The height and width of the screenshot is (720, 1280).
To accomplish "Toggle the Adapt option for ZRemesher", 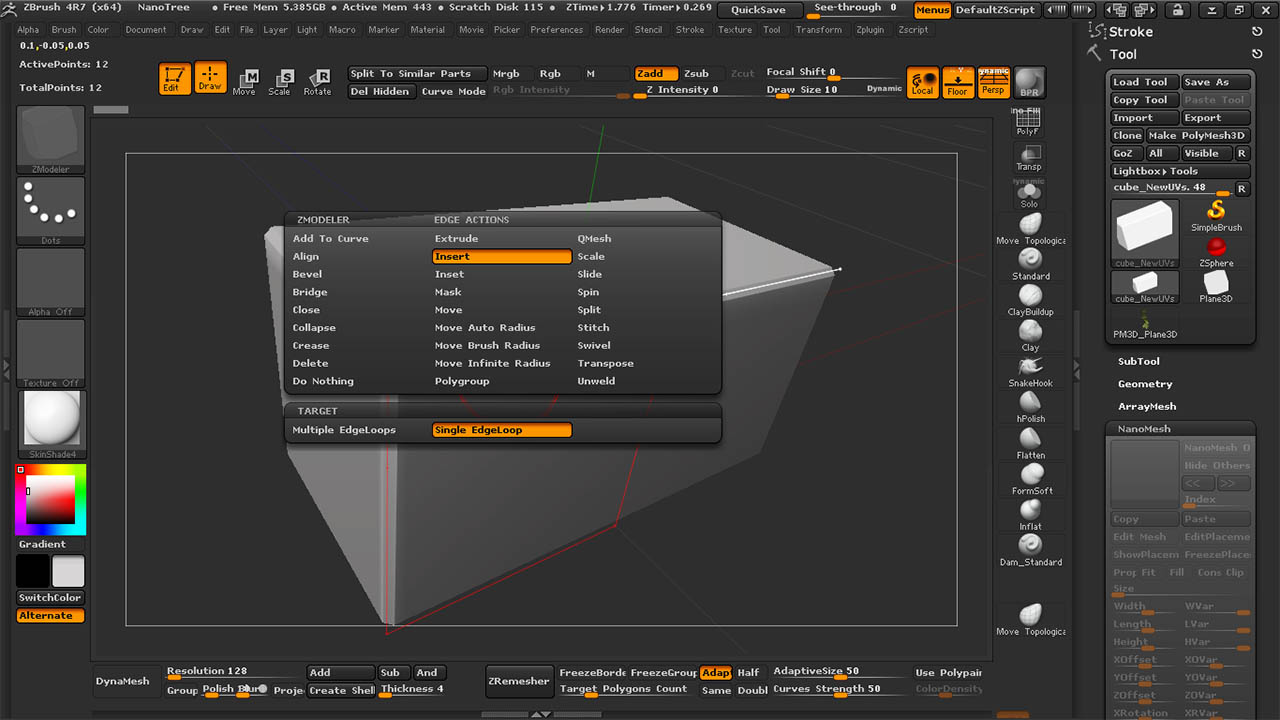I will coord(715,673).
